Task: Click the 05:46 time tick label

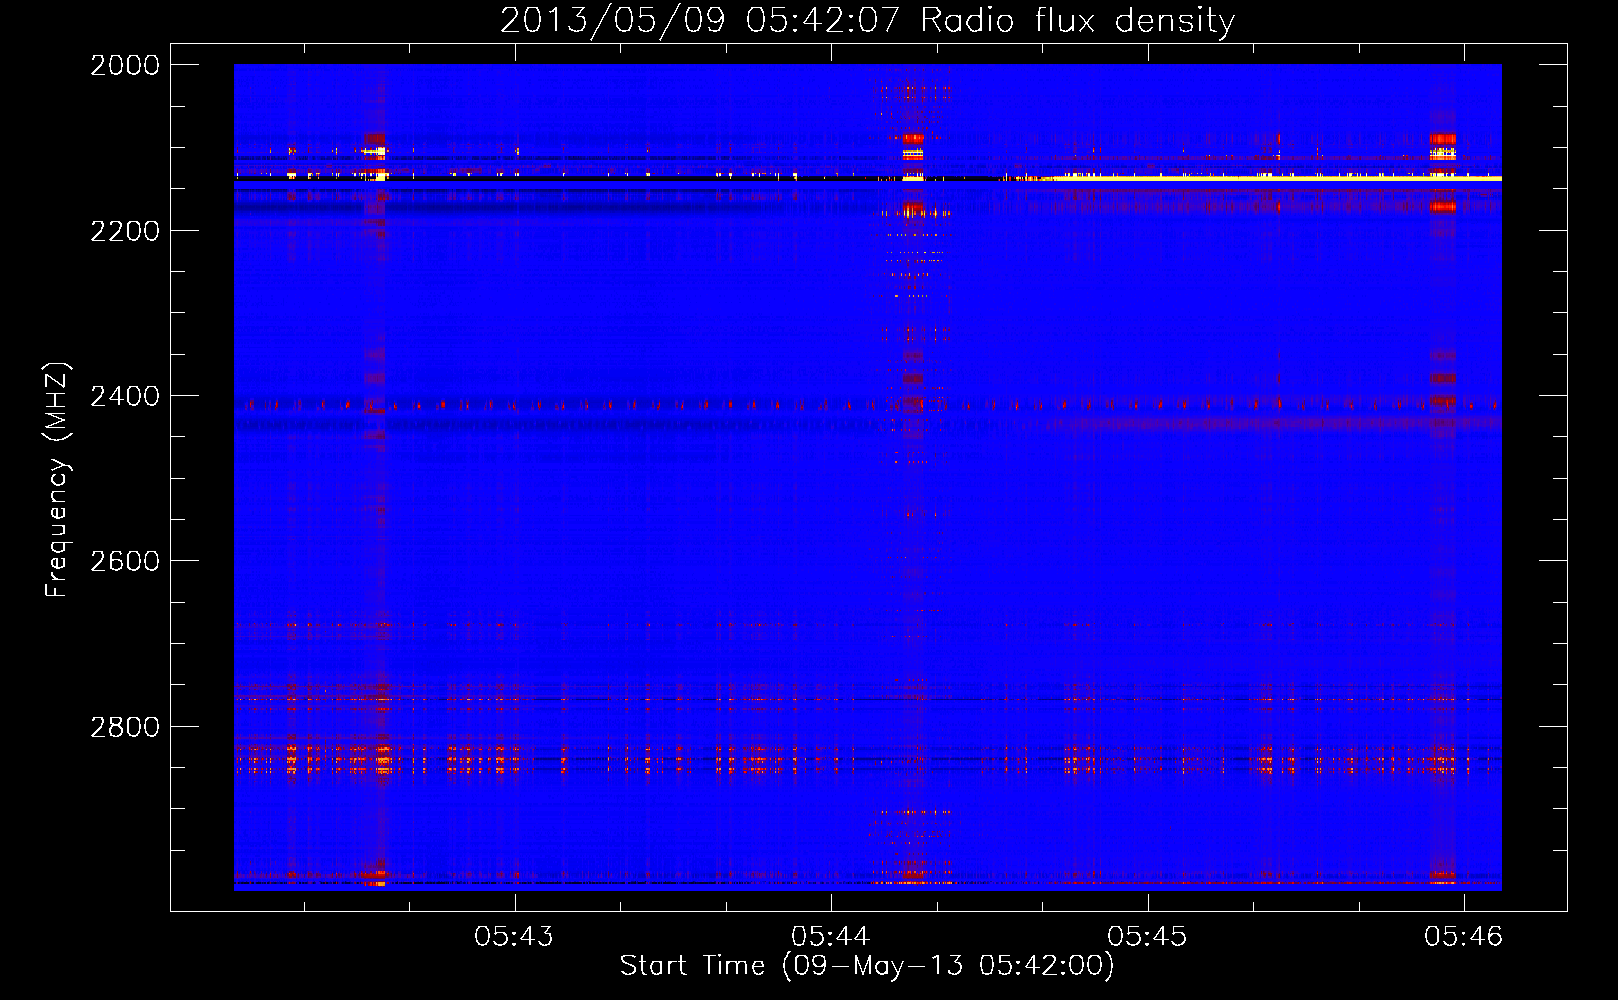Action: click(x=1464, y=936)
